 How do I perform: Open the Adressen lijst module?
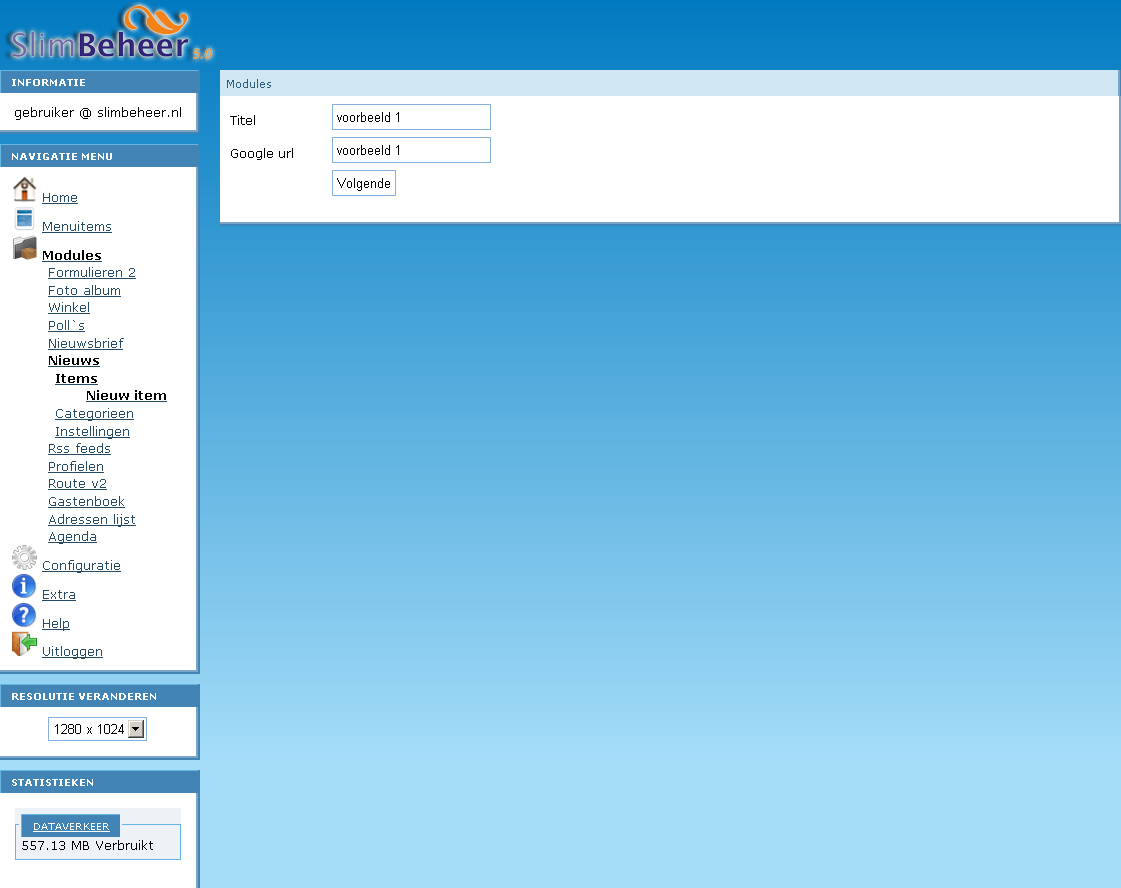coord(92,519)
